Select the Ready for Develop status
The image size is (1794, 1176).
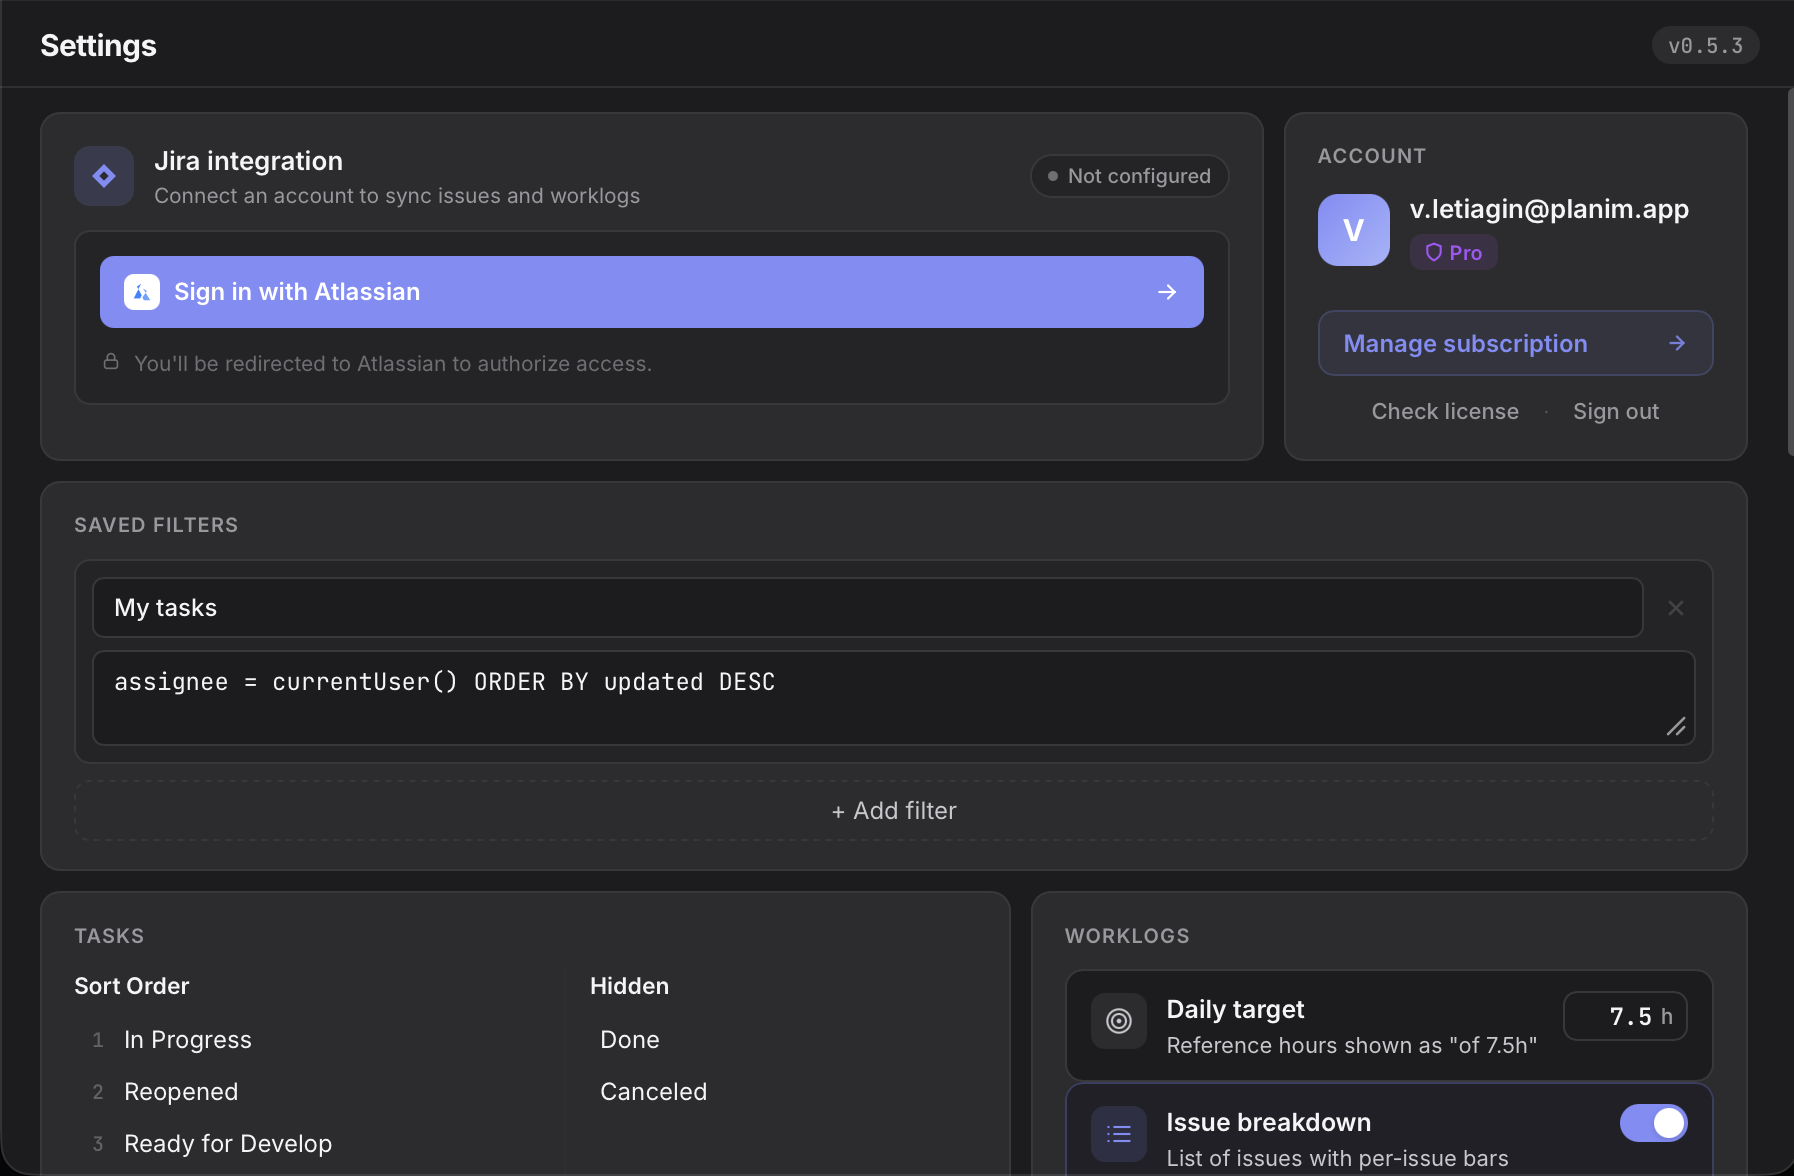click(x=228, y=1144)
